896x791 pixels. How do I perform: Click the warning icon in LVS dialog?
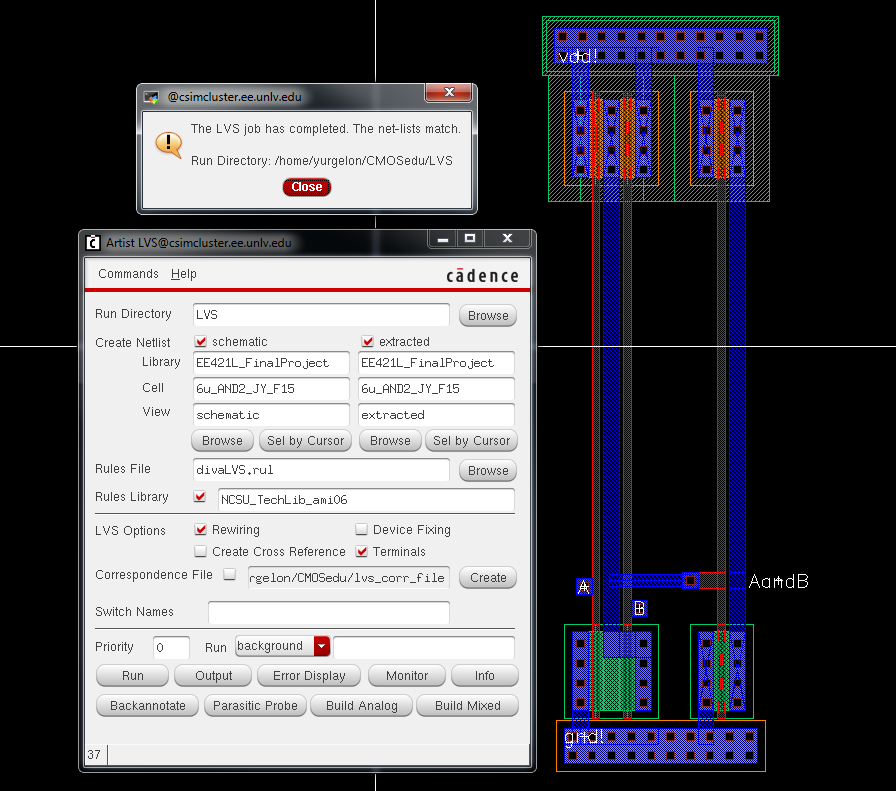(167, 143)
